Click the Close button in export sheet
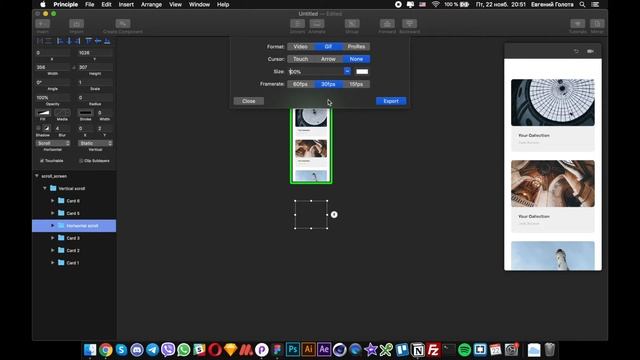Image resolution: width=640 pixels, height=360 pixels. click(249, 101)
